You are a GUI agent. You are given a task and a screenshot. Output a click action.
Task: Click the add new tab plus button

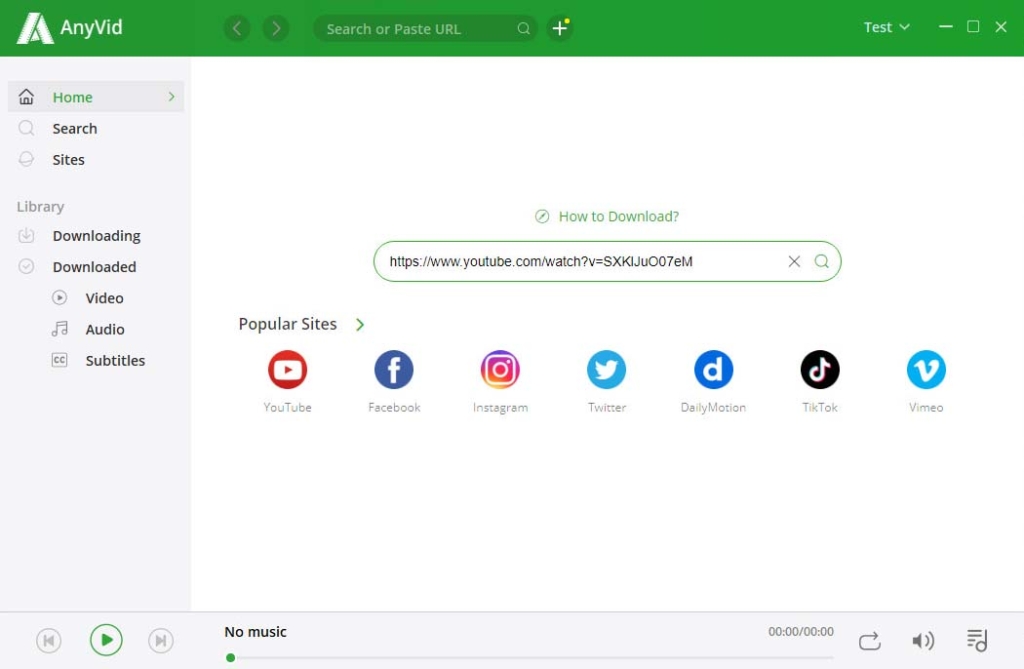(x=560, y=29)
